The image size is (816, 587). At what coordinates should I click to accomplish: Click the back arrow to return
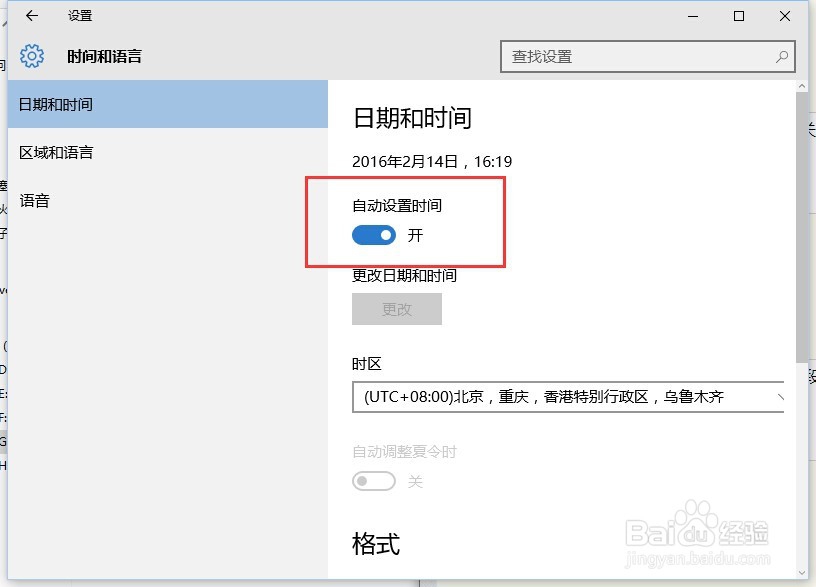pos(31,15)
